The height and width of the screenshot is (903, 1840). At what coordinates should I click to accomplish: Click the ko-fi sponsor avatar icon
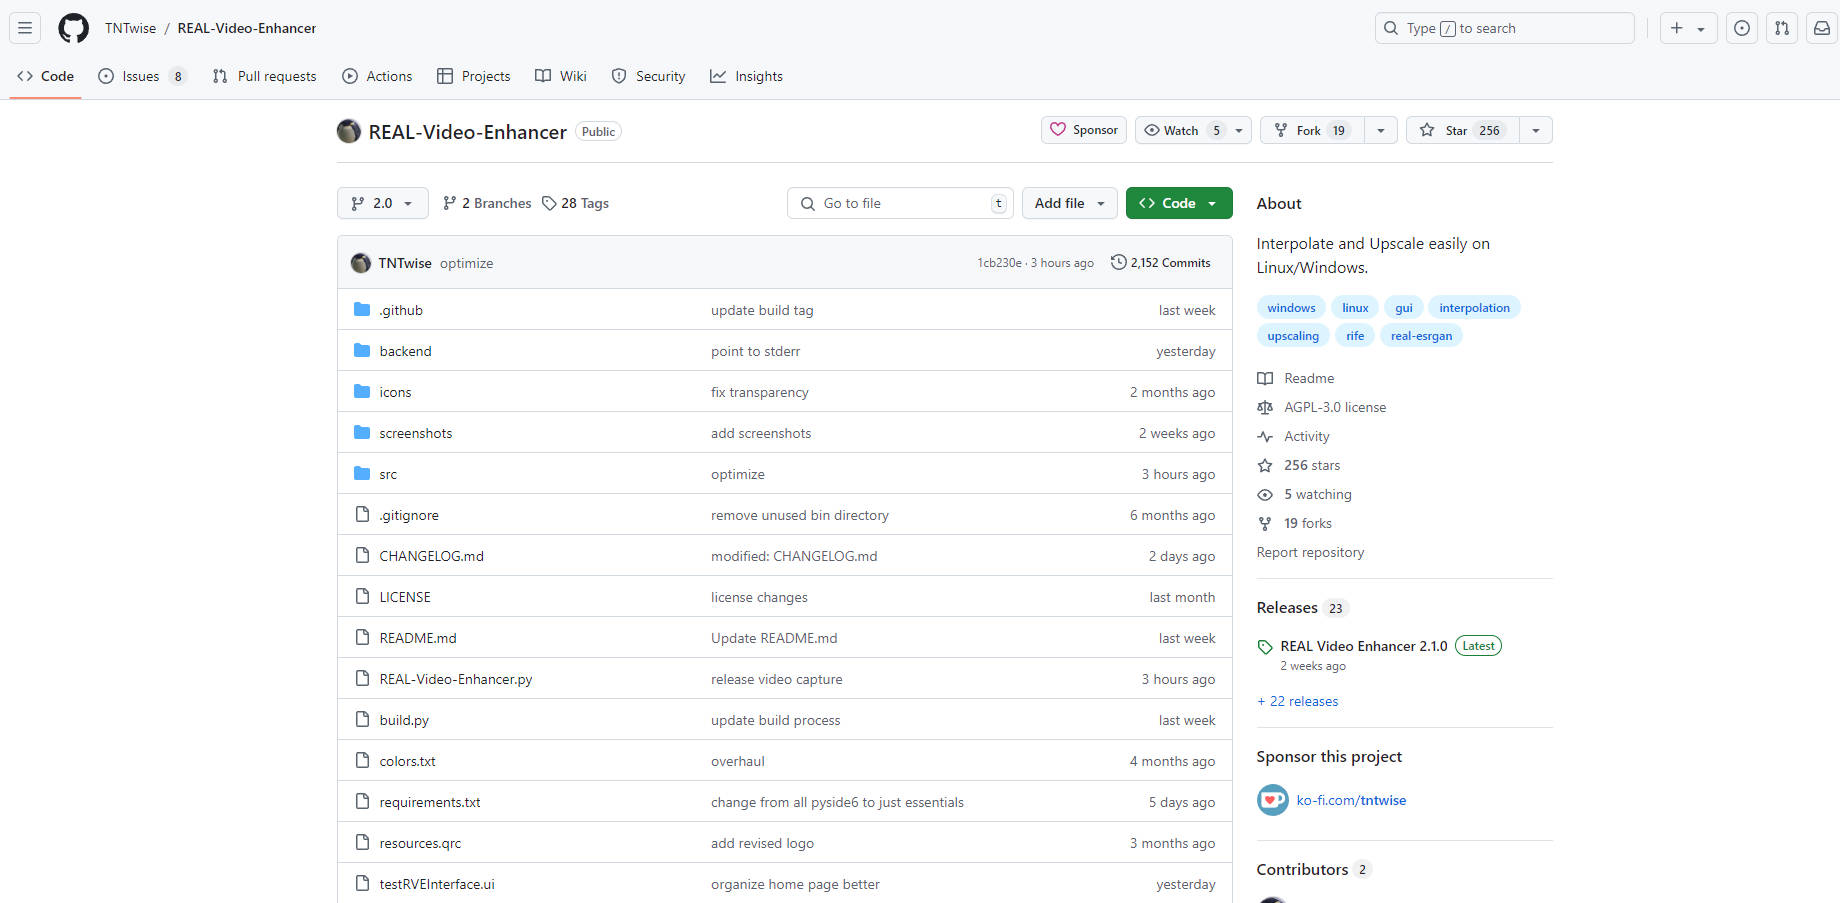click(1272, 800)
